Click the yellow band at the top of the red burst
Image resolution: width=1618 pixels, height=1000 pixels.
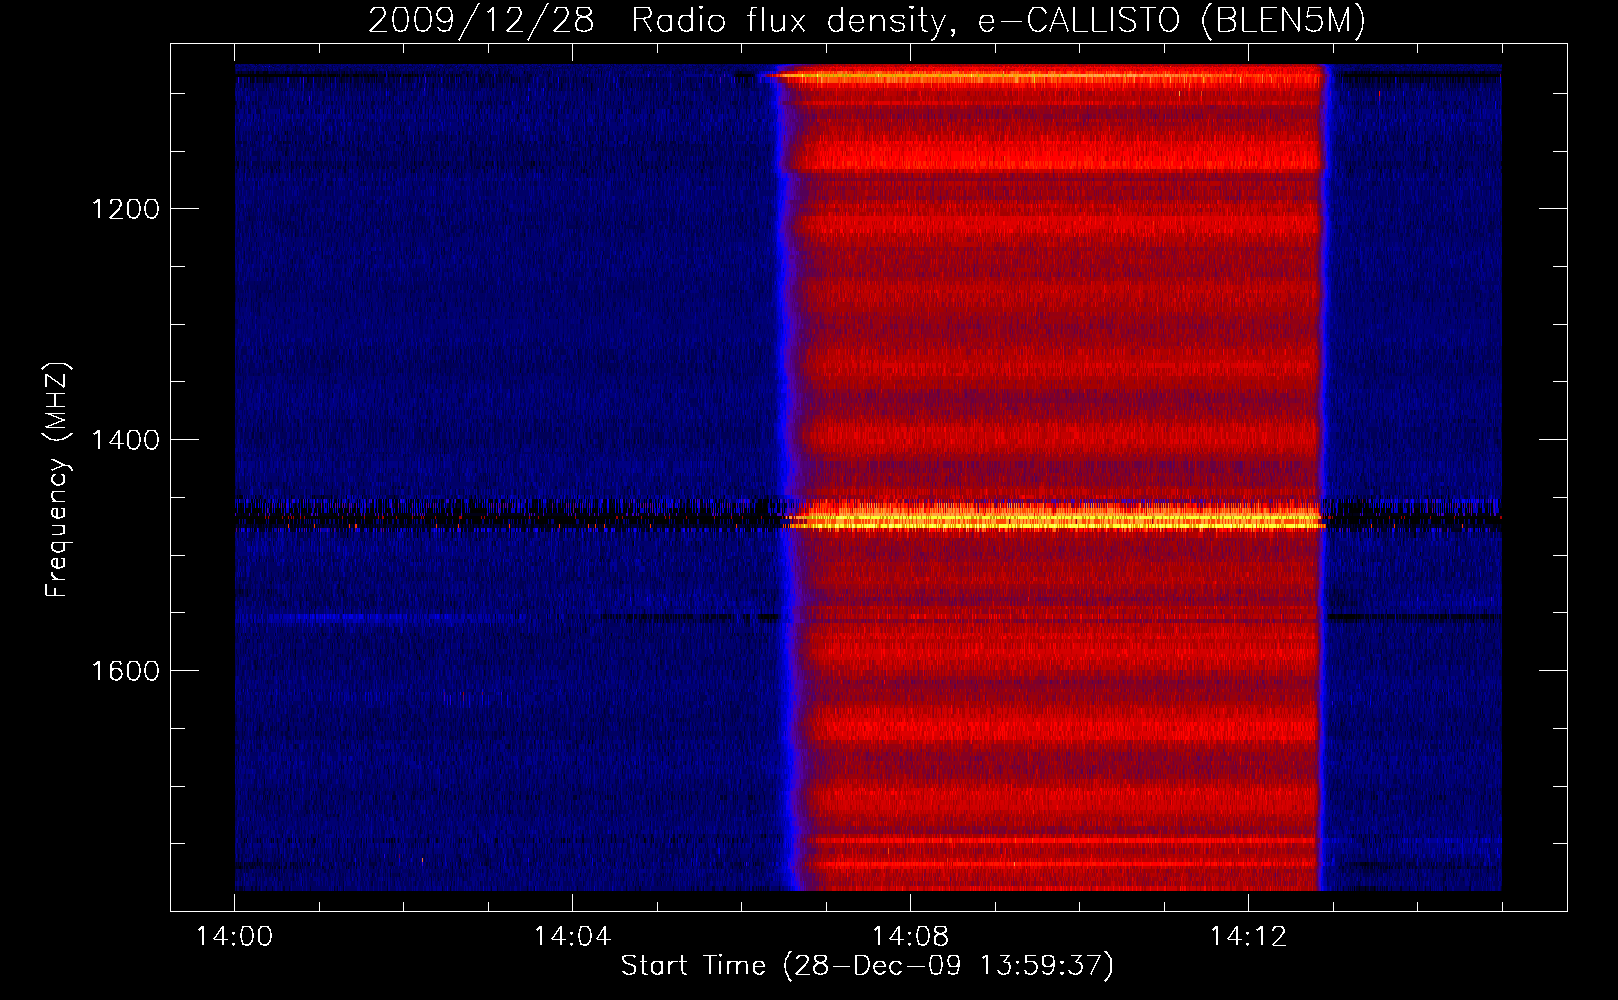click(1045, 75)
